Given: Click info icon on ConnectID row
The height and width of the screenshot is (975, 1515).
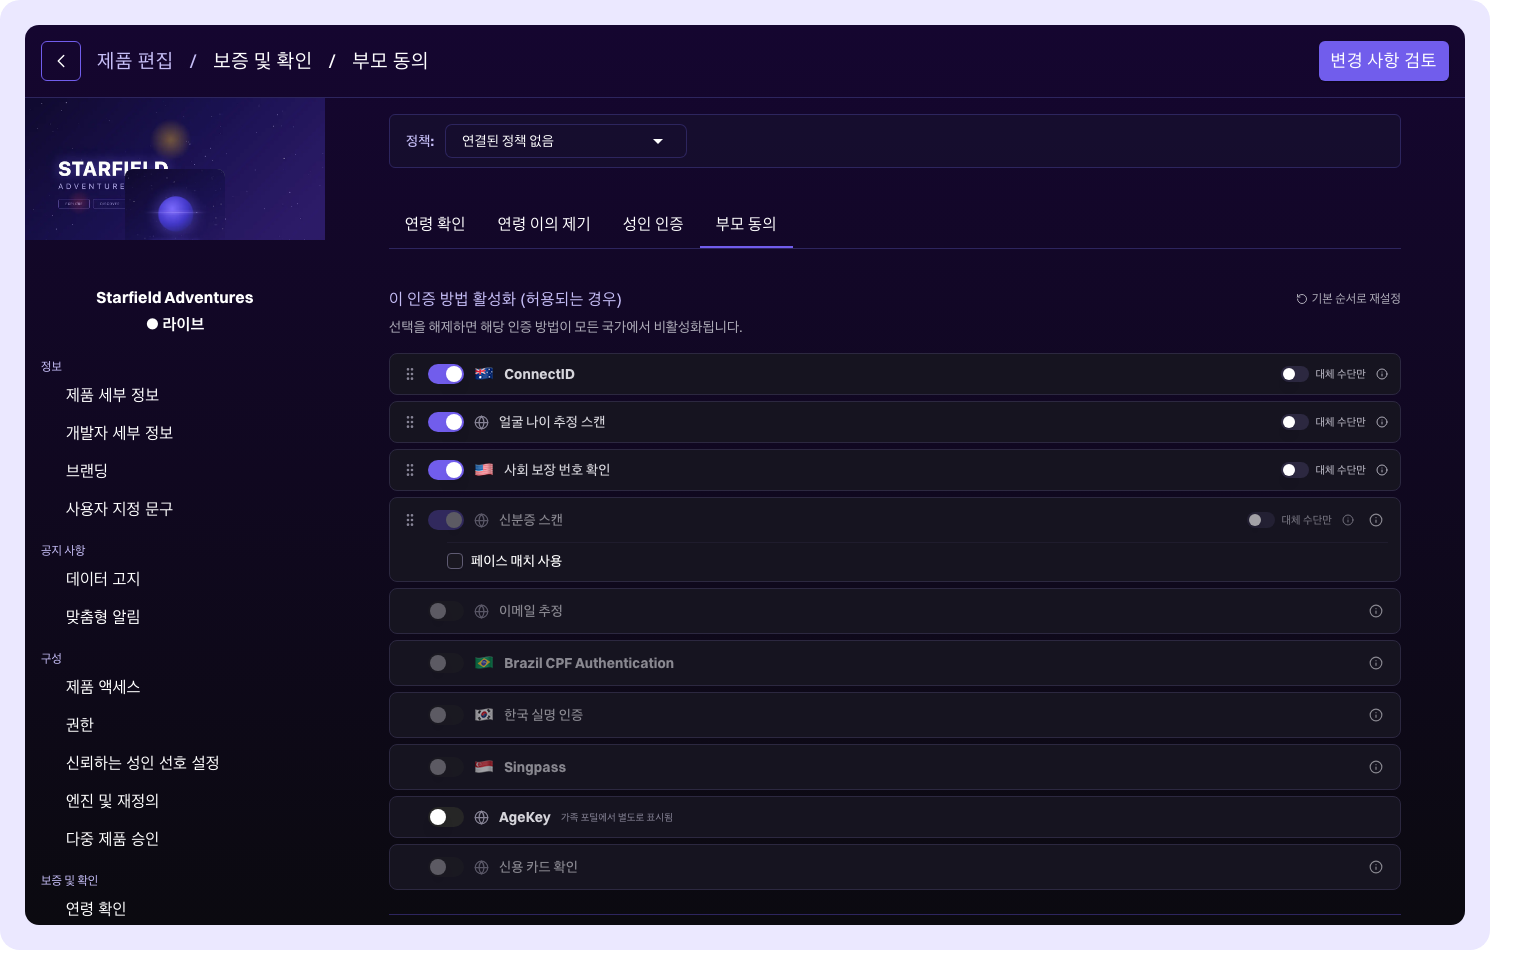Looking at the screenshot, I should [1382, 374].
